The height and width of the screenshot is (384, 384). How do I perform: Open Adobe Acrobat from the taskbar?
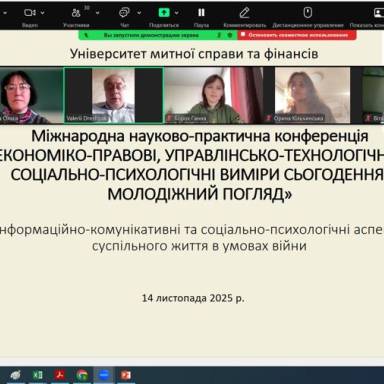[x=60, y=375]
